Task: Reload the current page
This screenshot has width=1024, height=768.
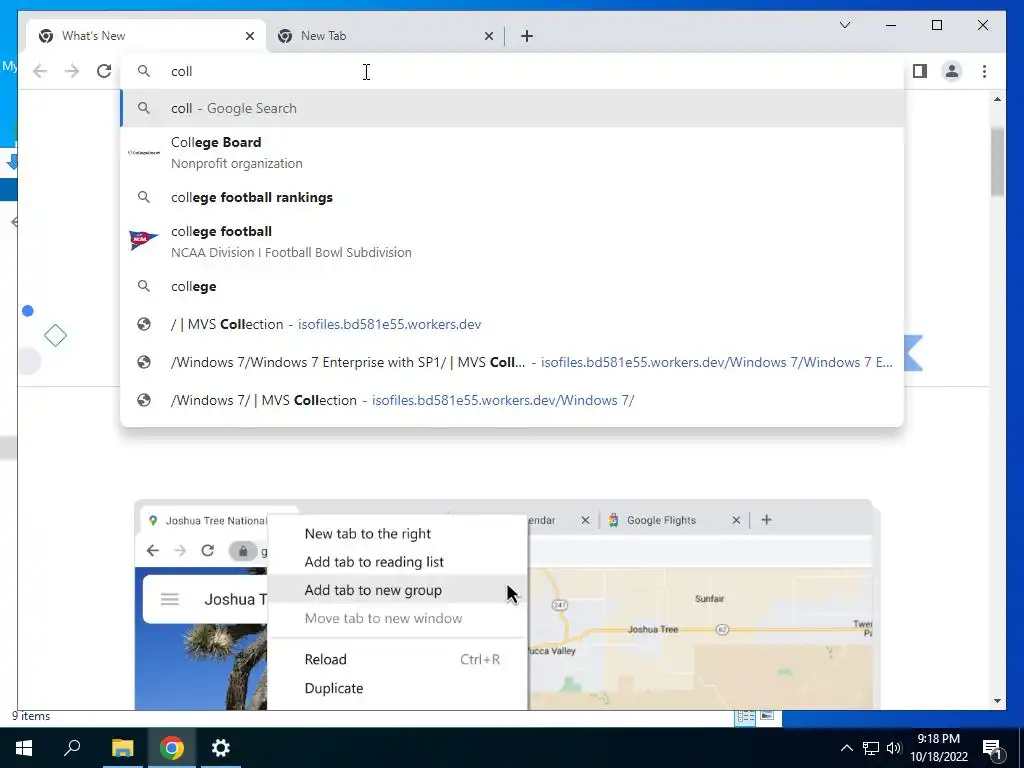Action: tap(104, 71)
